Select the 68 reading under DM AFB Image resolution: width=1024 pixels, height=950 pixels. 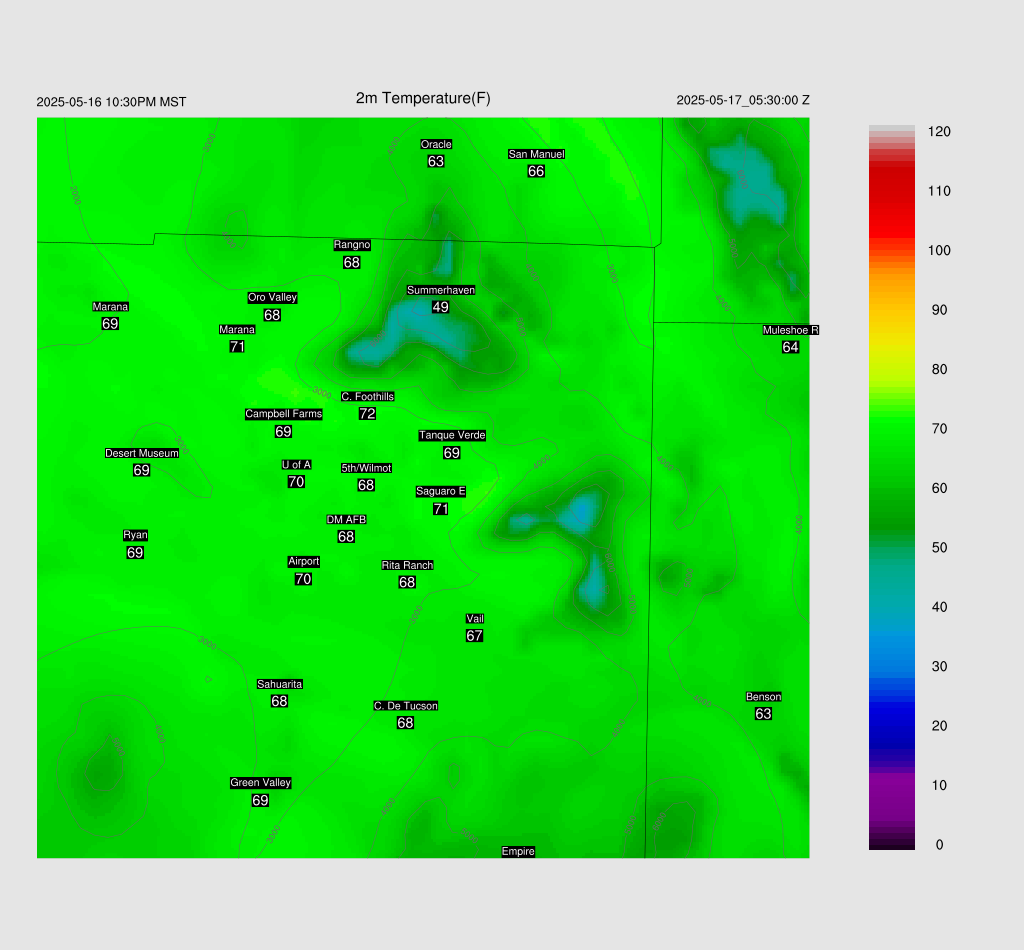[x=346, y=537]
